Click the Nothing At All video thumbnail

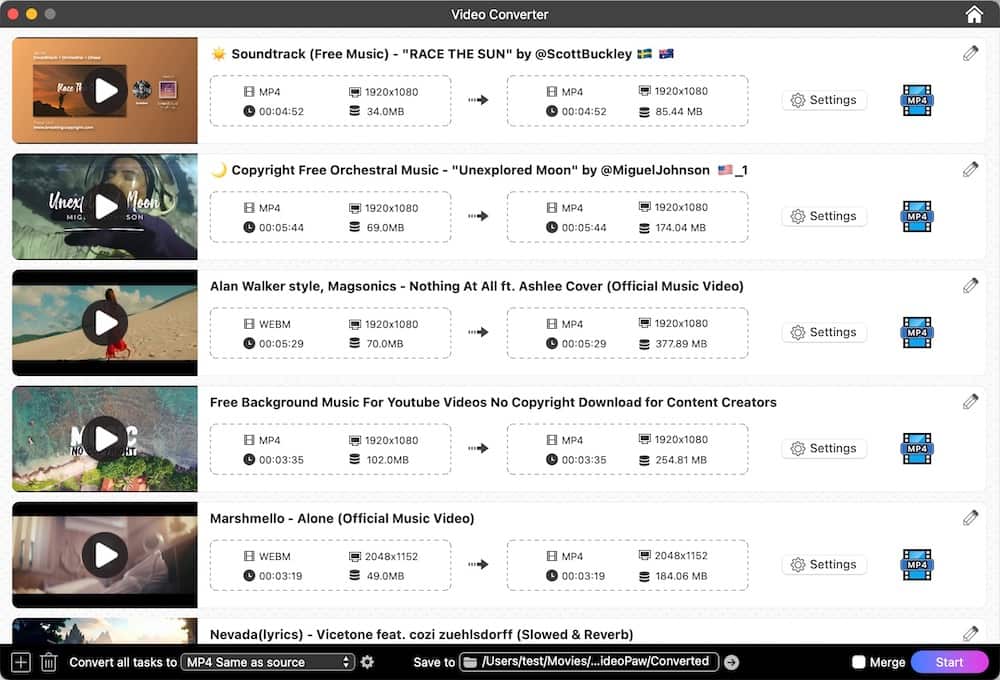(105, 323)
